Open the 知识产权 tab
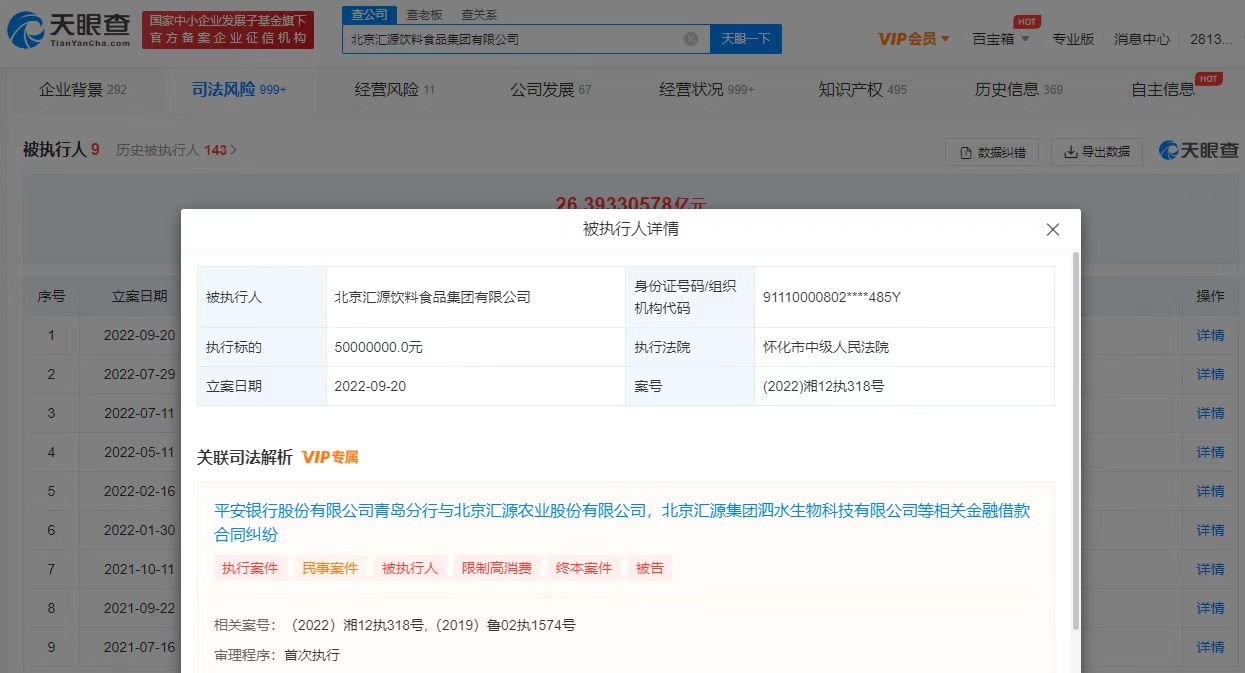This screenshot has height=673, width=1245. pos(863,90)
